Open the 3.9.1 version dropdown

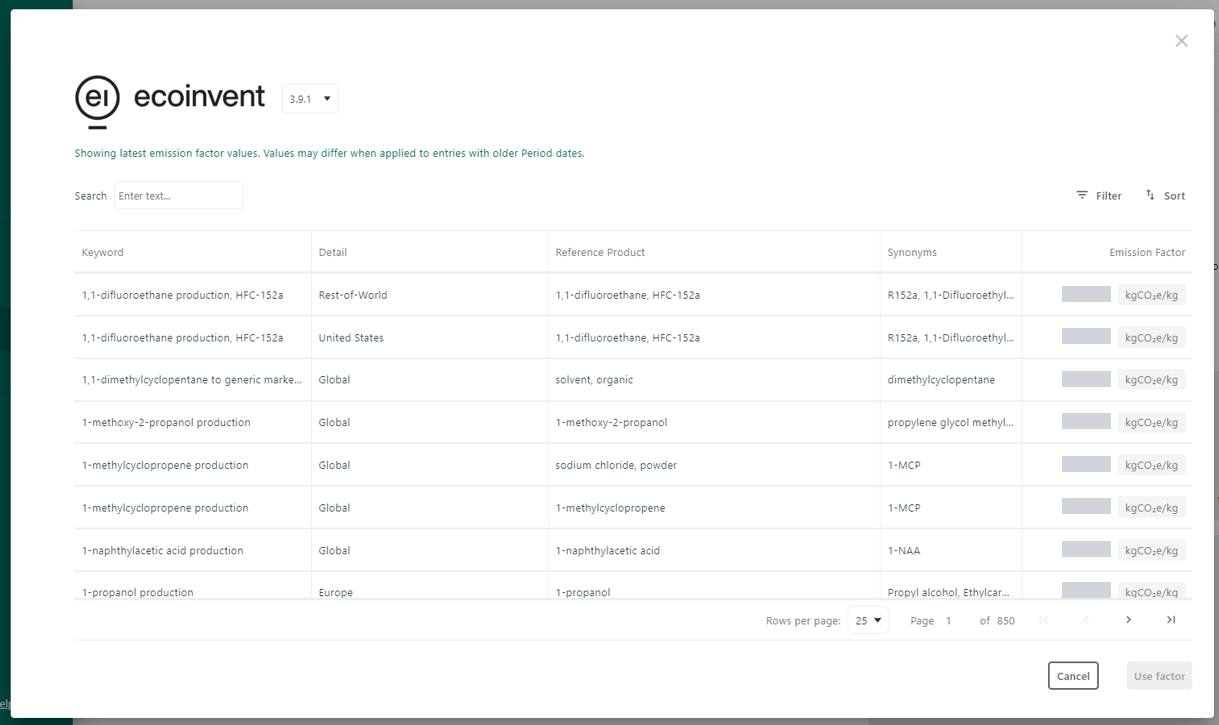click(x=310, y=99)
